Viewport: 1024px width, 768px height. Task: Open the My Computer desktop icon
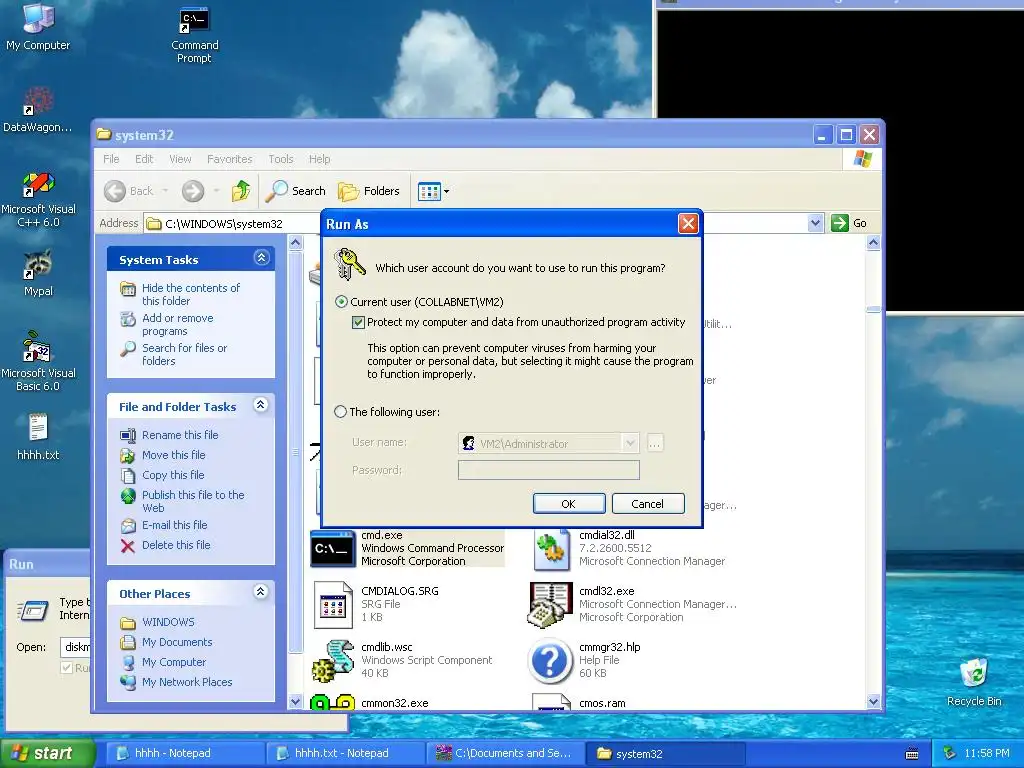point(38,26)
